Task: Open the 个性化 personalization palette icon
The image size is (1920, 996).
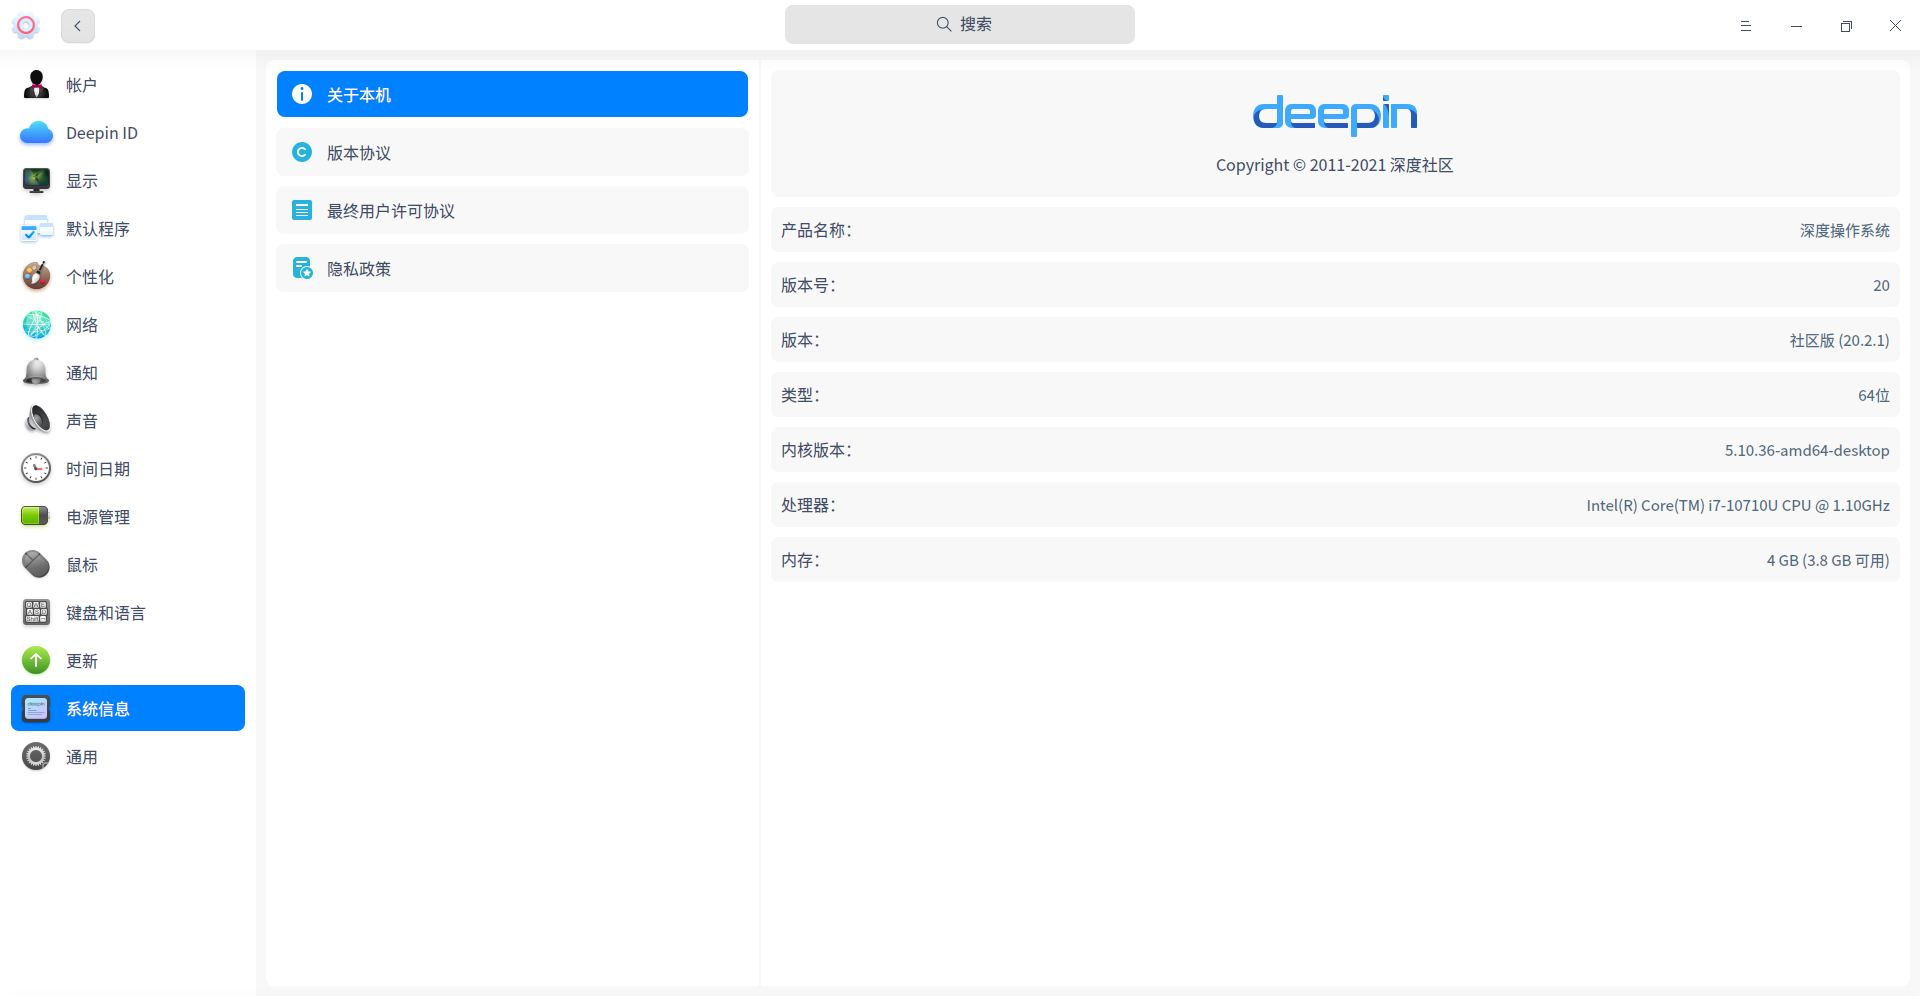Action: point(36,277)
